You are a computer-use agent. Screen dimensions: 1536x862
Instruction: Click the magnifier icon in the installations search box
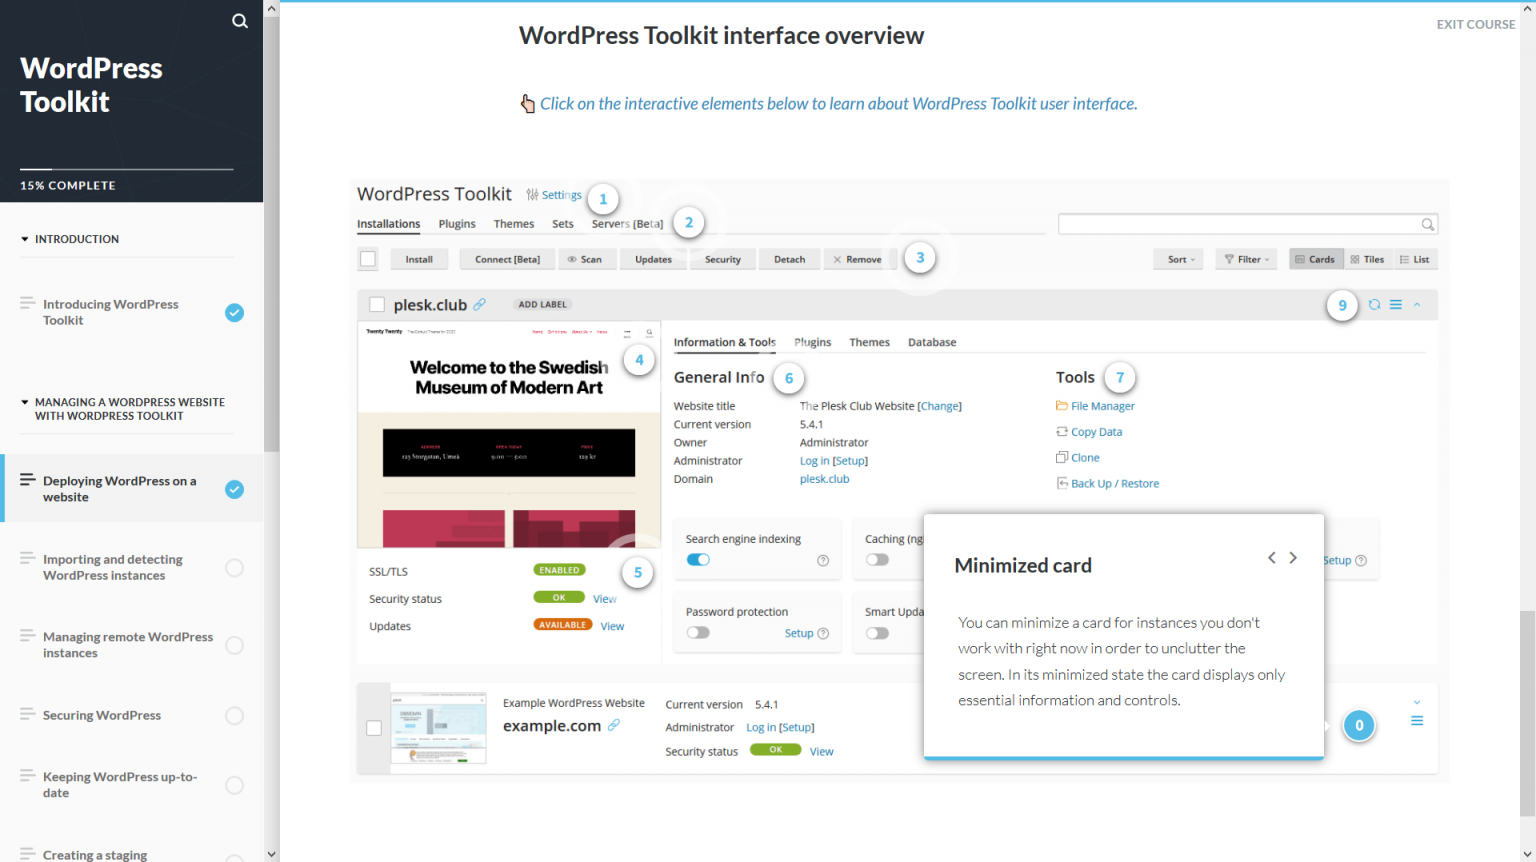(x=1428, y=224)
